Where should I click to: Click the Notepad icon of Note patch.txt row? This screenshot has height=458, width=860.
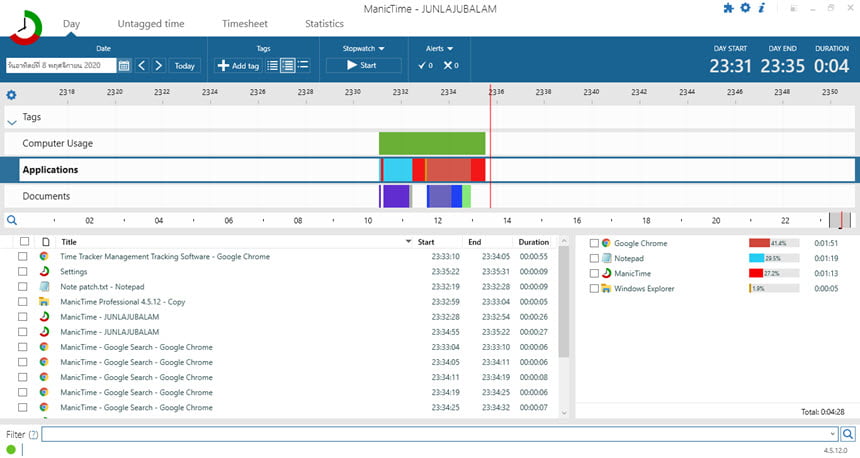pyautogui.click(x=44, y=286)
